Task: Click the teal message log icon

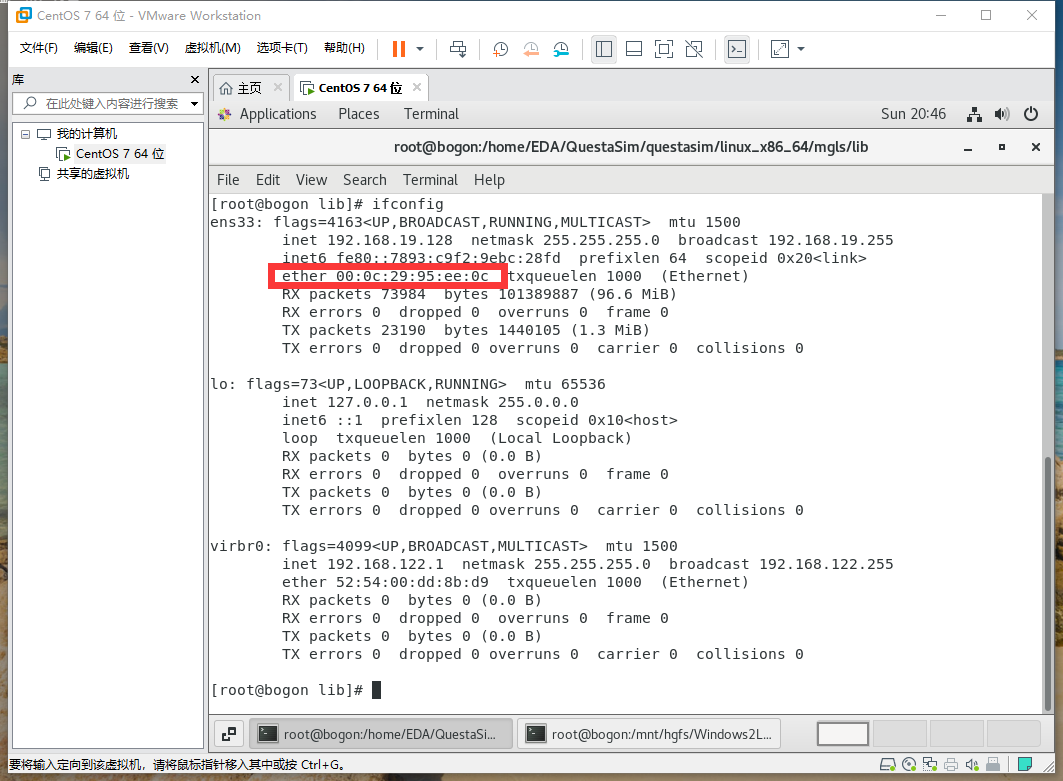Action: [x=1025, y=765]
